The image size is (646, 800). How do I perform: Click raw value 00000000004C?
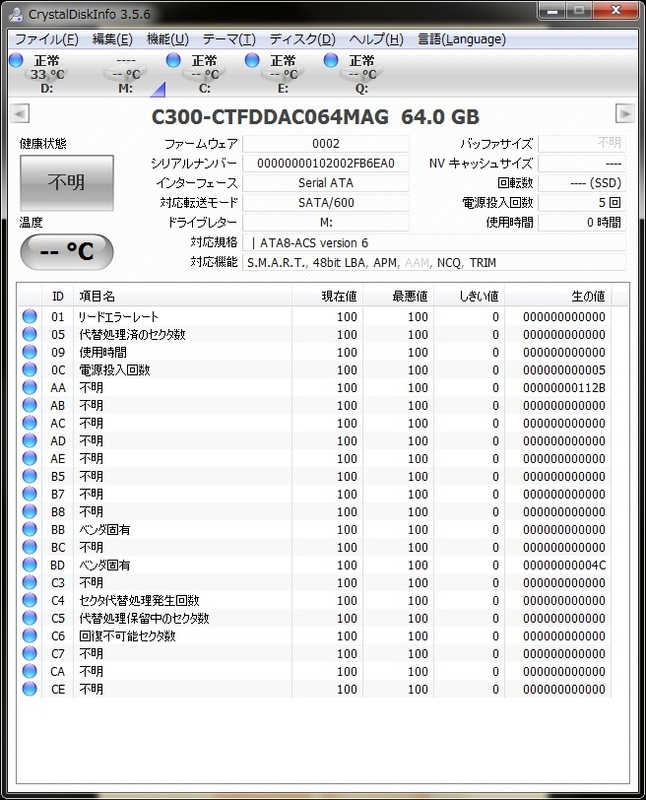(x=564, y=565)
